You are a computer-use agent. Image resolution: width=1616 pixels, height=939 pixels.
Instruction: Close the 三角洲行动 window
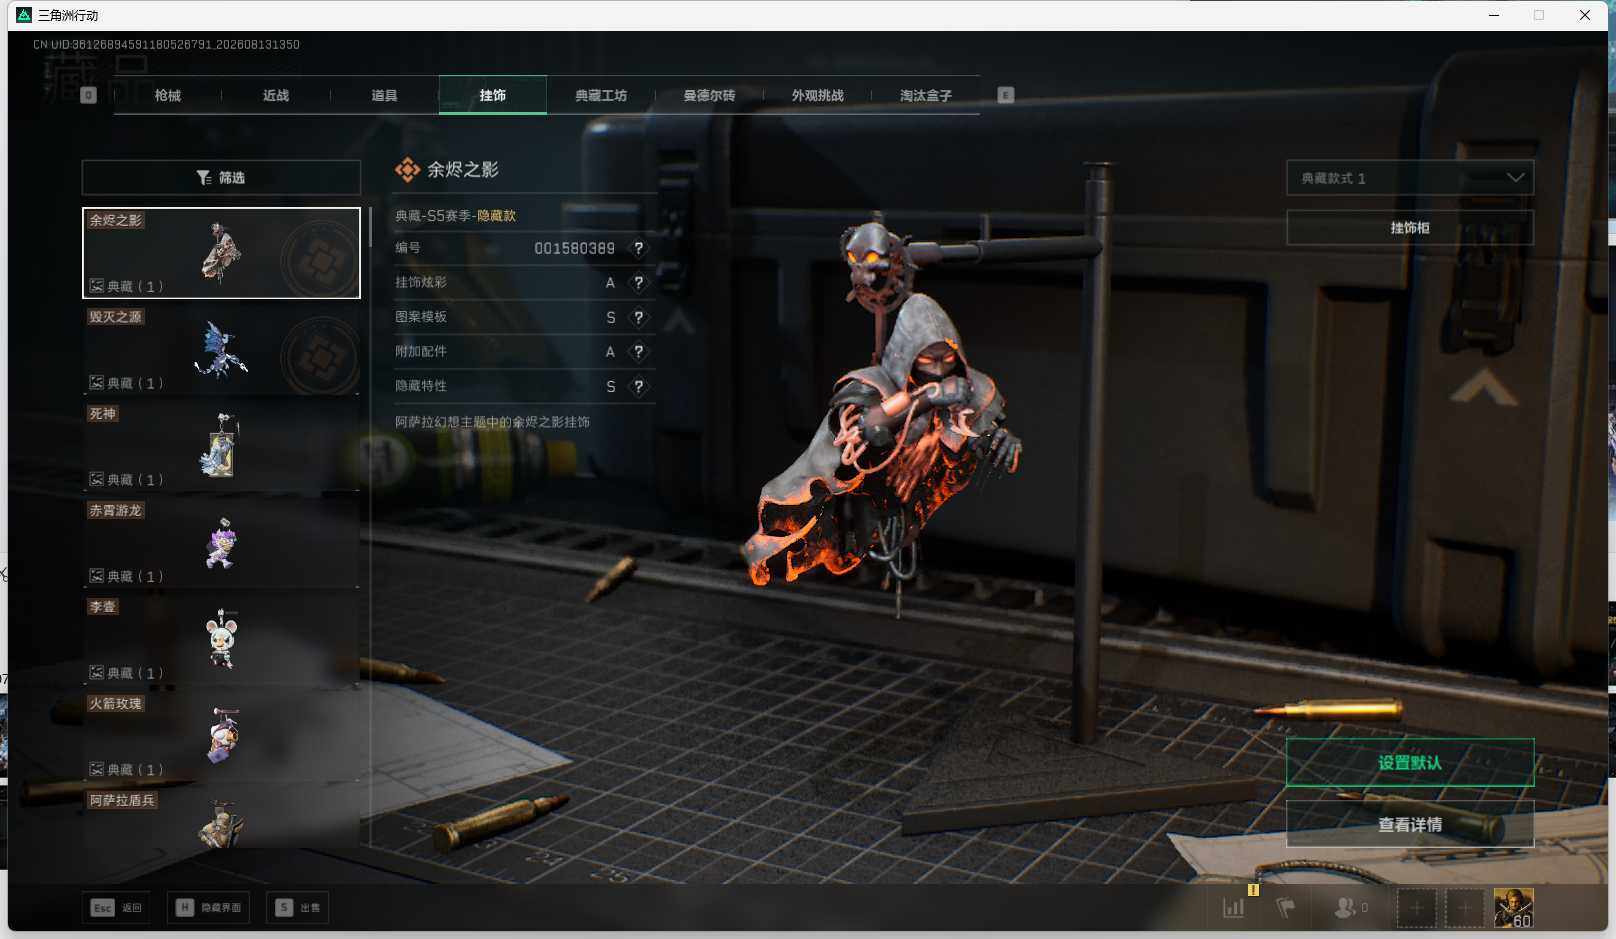tap(1585, 15)
